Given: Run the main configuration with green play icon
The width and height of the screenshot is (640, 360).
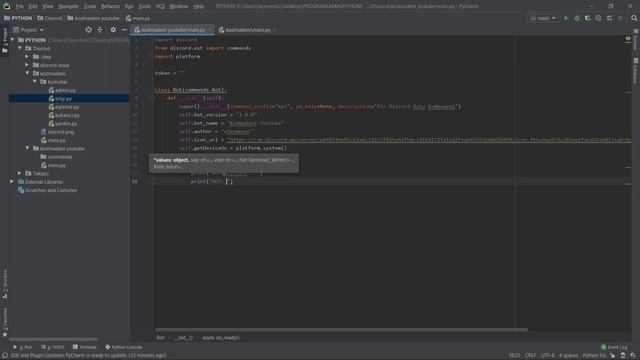Looking at the screenshot, I should [566, 18].
